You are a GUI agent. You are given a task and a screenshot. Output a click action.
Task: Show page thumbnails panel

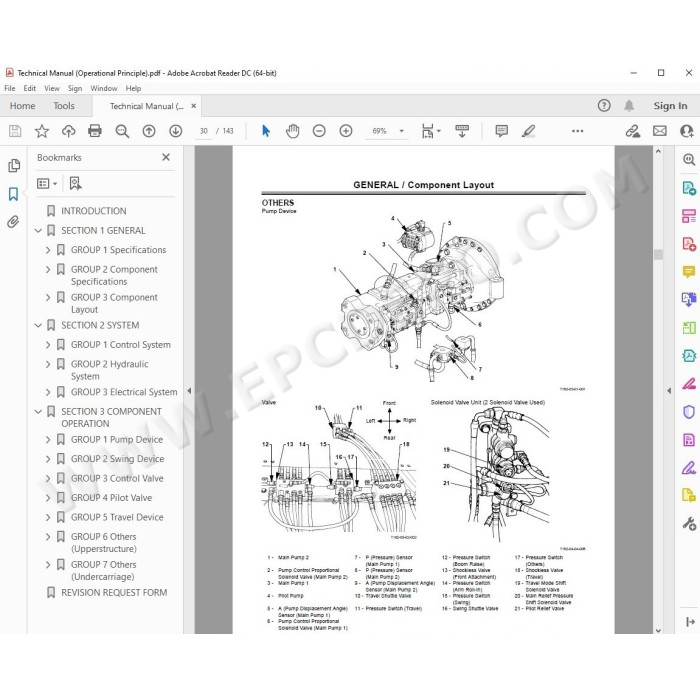coord(14,166)
